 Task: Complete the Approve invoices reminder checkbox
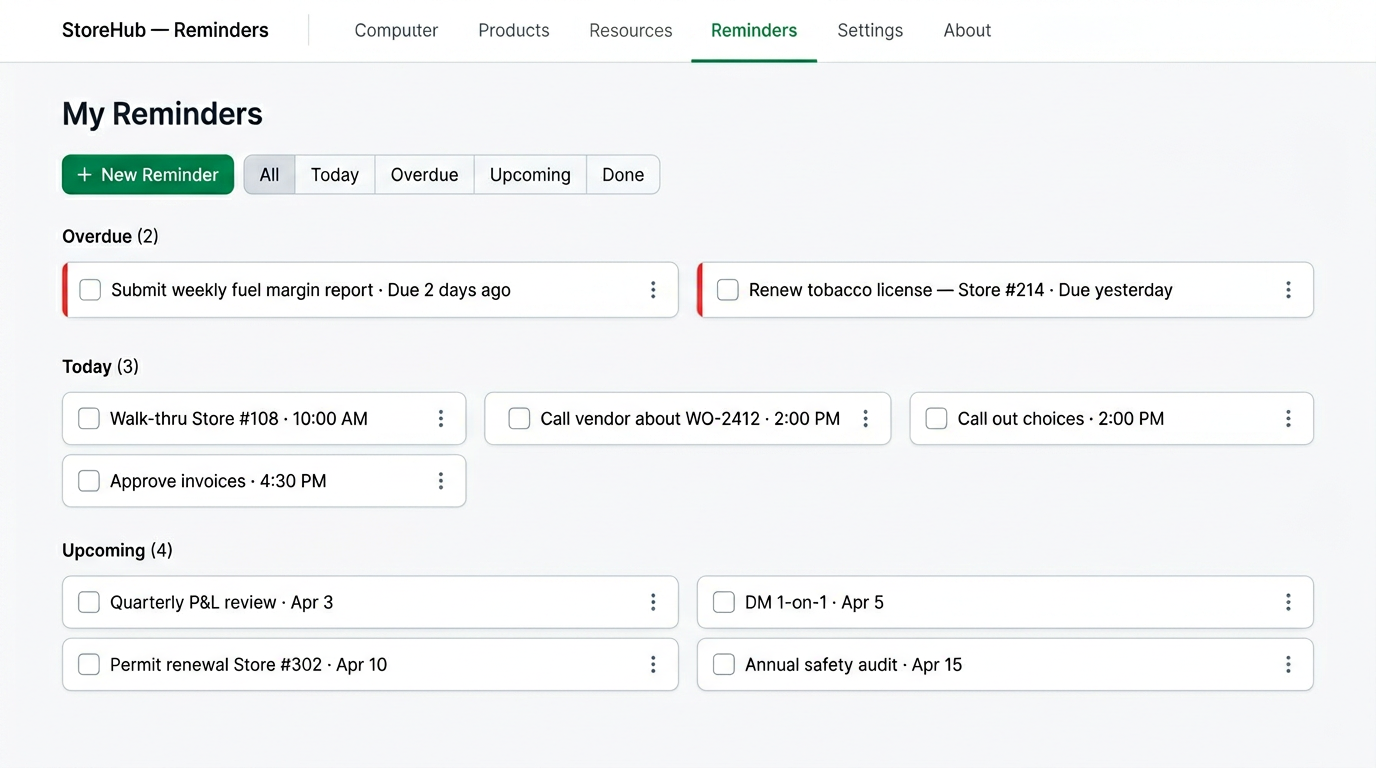89,481
